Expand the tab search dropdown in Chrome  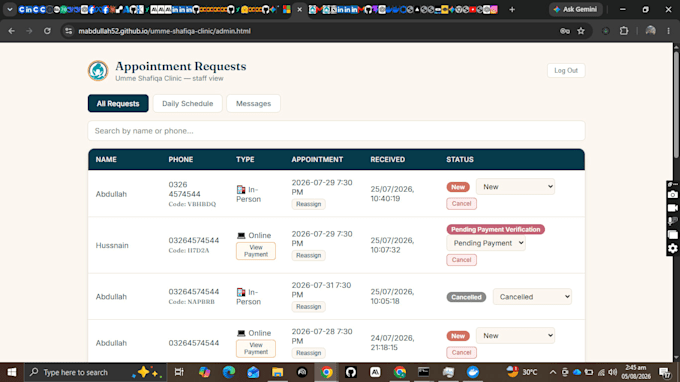click(10, 9)
